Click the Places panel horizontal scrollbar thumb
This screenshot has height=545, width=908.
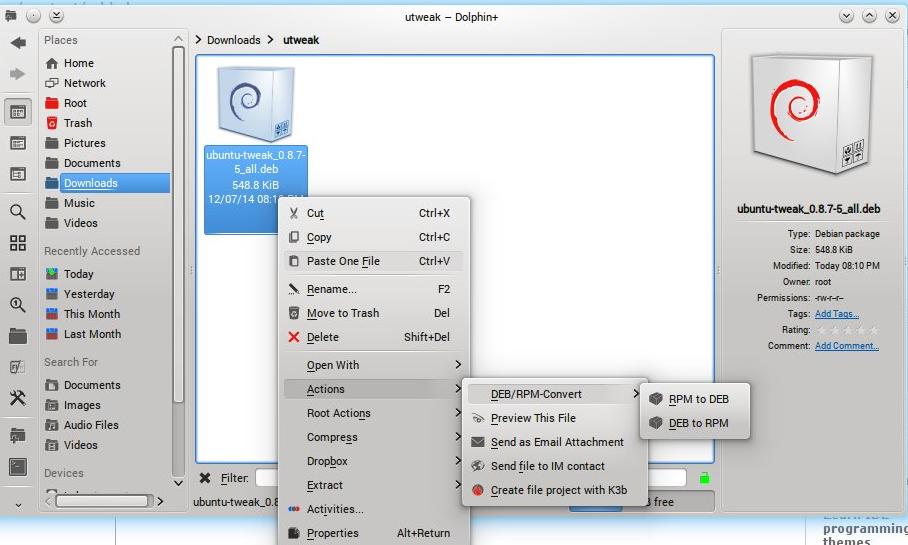tap(102, 501)
